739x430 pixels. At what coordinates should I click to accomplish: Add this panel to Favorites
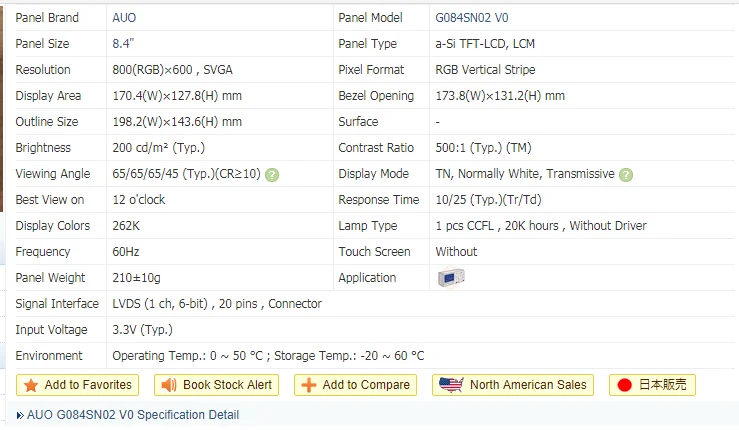pyautogui.click(x=77, y=385)
